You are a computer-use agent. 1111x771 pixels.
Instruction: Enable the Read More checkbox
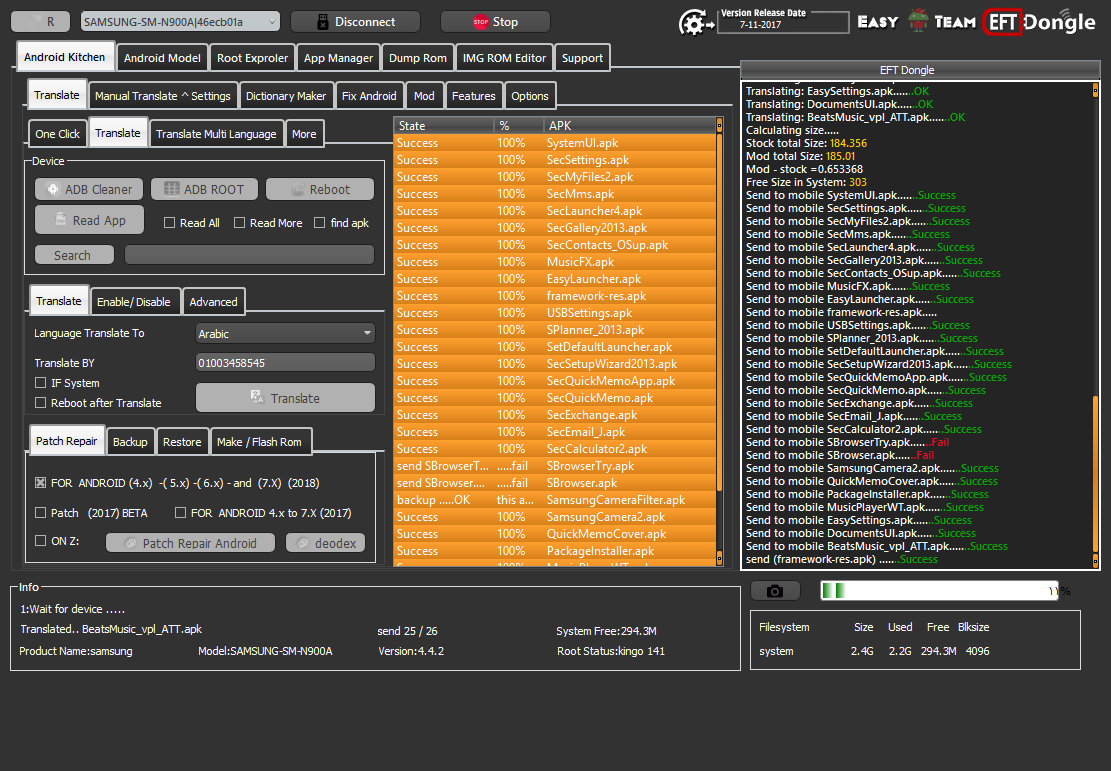point(239,223)
